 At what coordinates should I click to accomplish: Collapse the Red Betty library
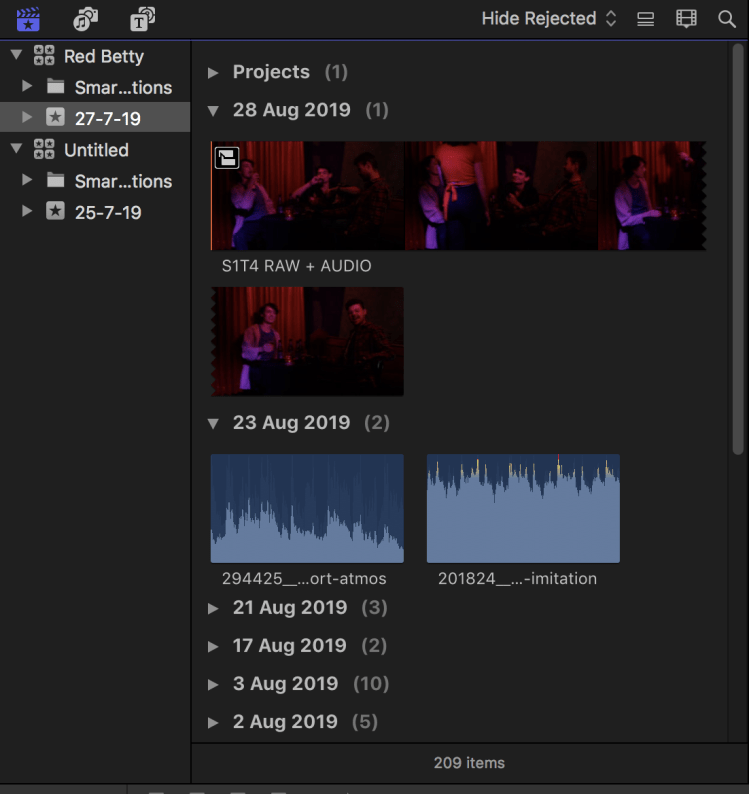tap(16, 56)
